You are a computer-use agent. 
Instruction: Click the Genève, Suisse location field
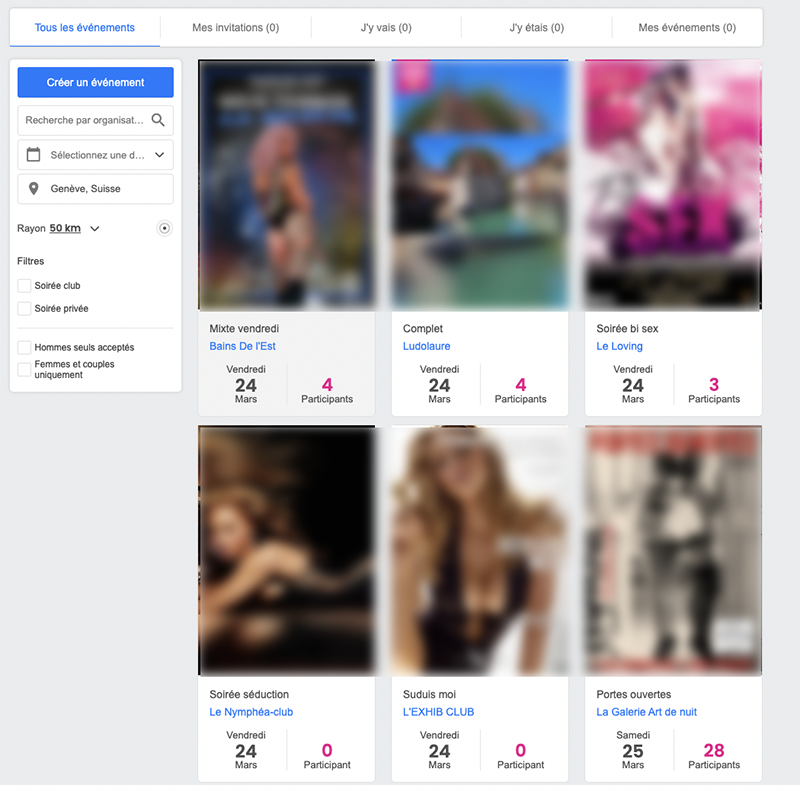[95, 189]
